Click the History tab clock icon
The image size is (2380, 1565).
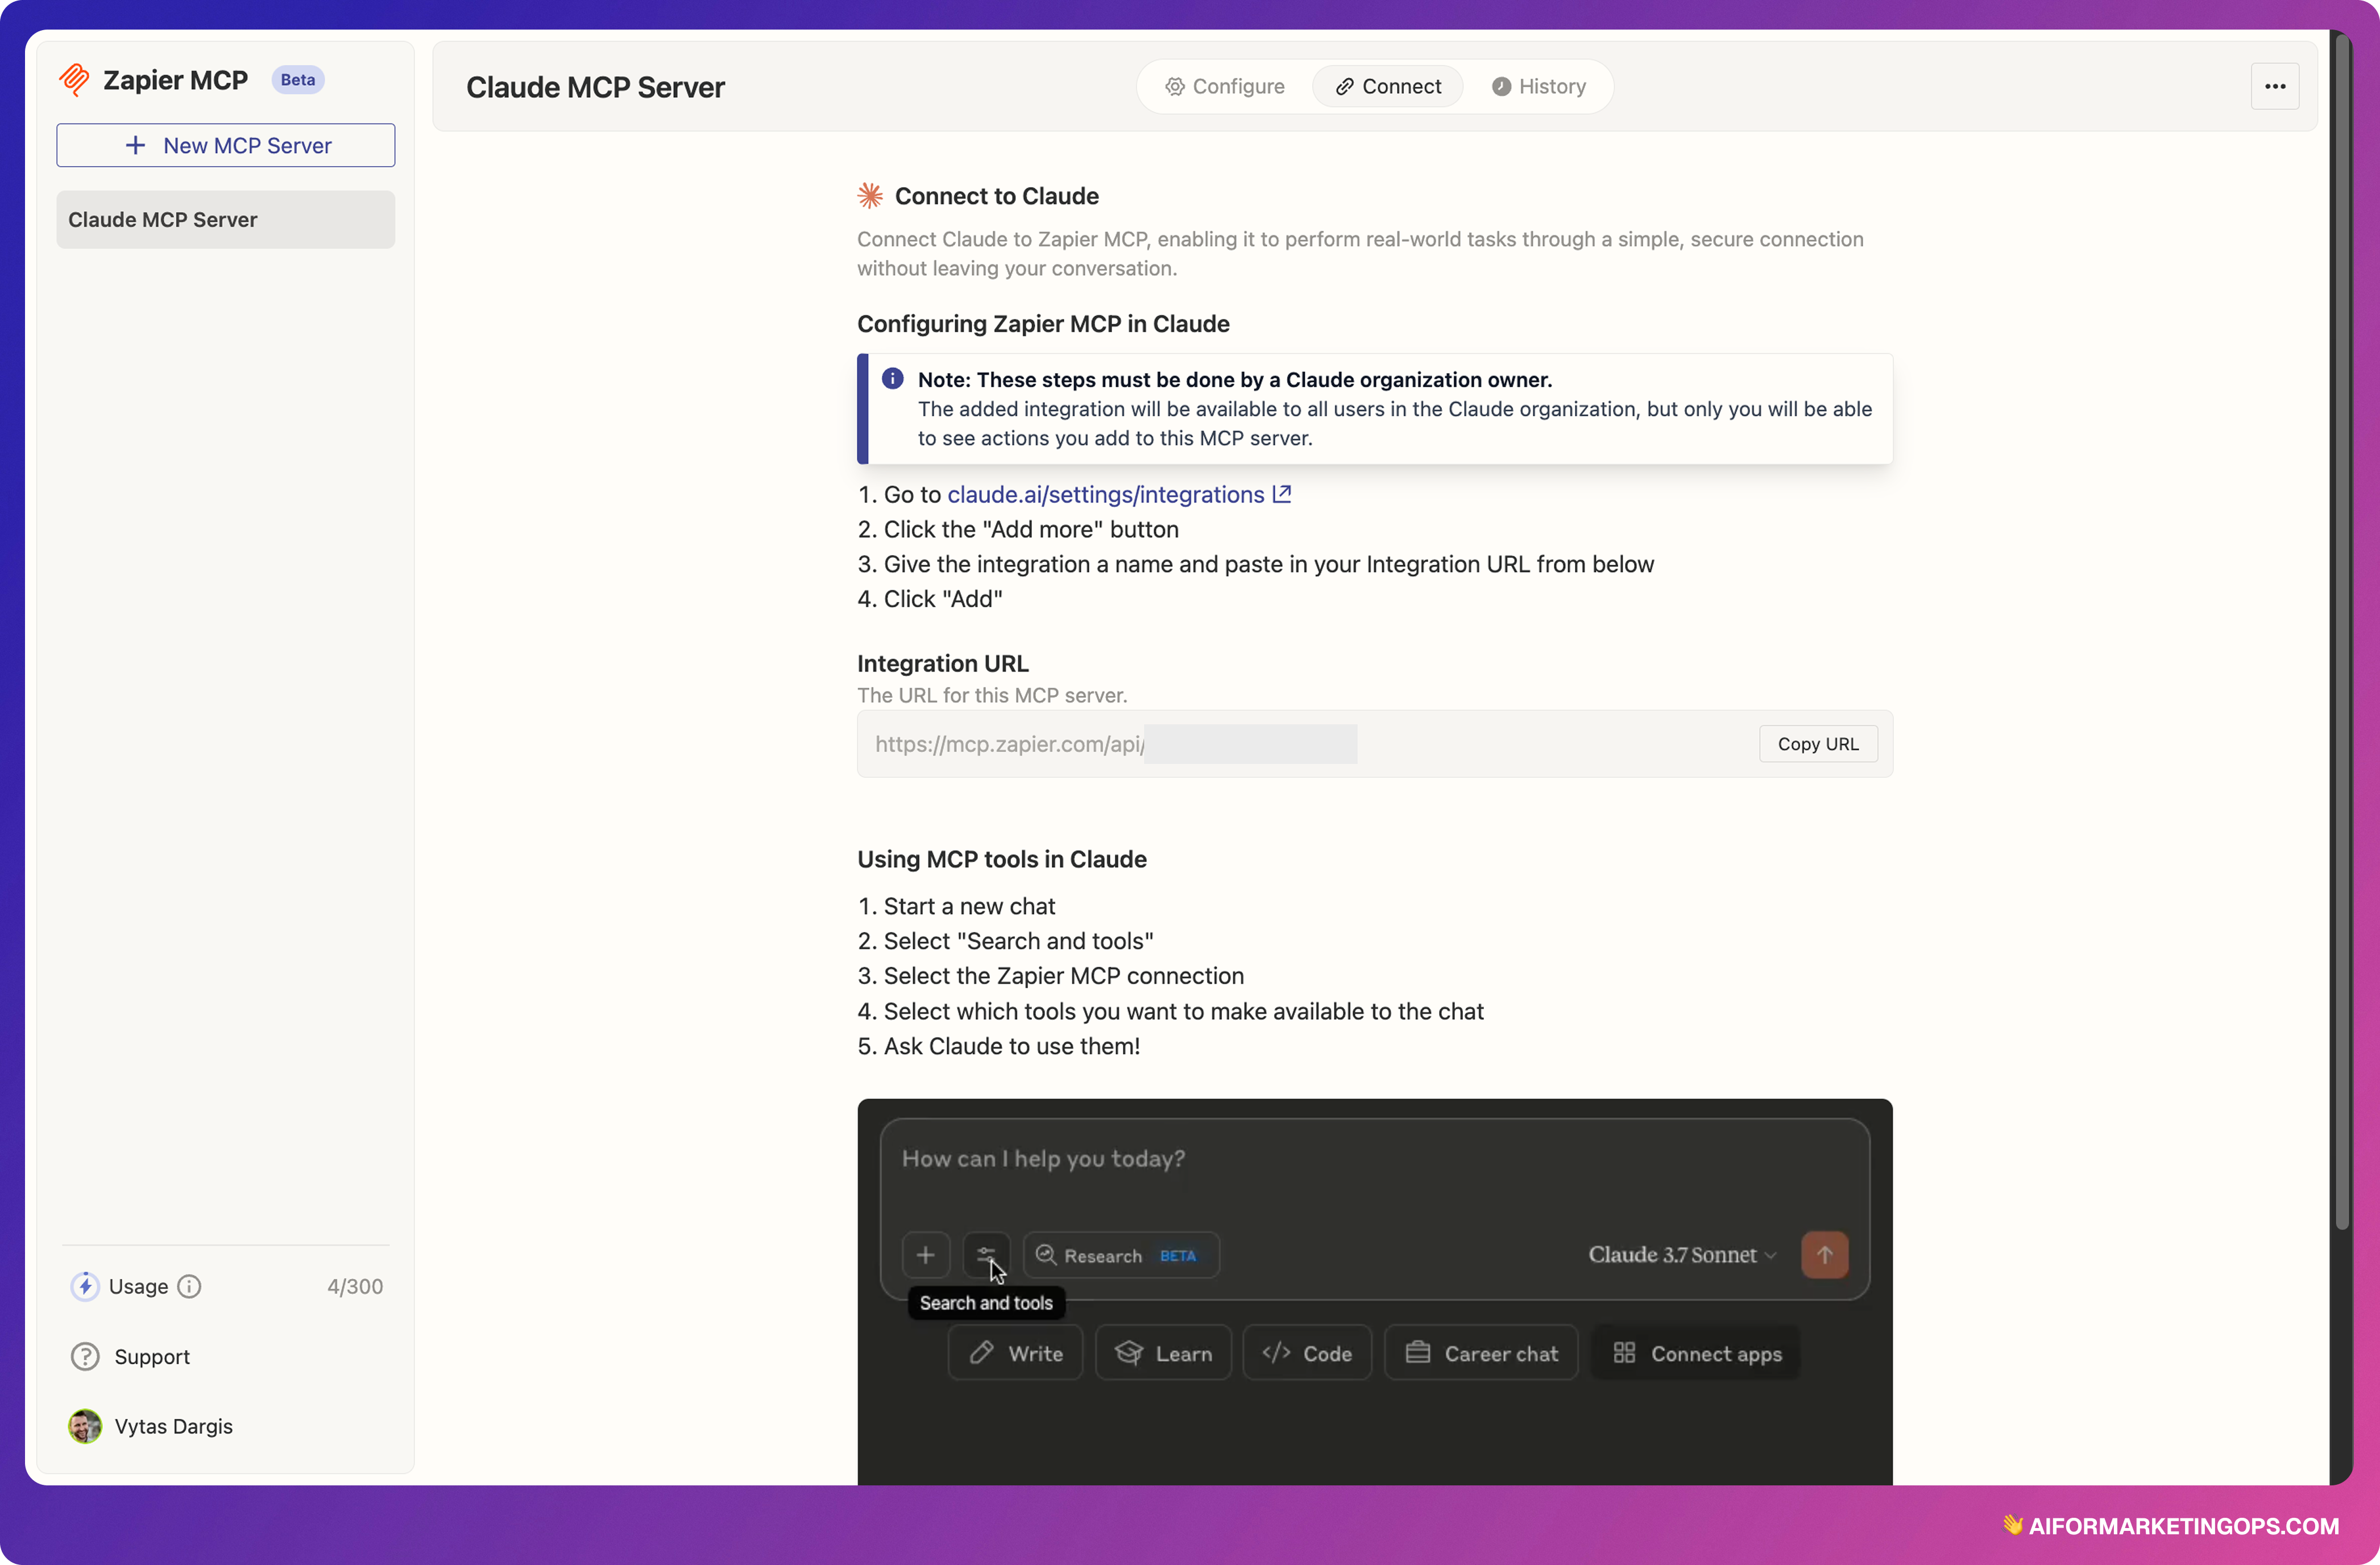1501,86
